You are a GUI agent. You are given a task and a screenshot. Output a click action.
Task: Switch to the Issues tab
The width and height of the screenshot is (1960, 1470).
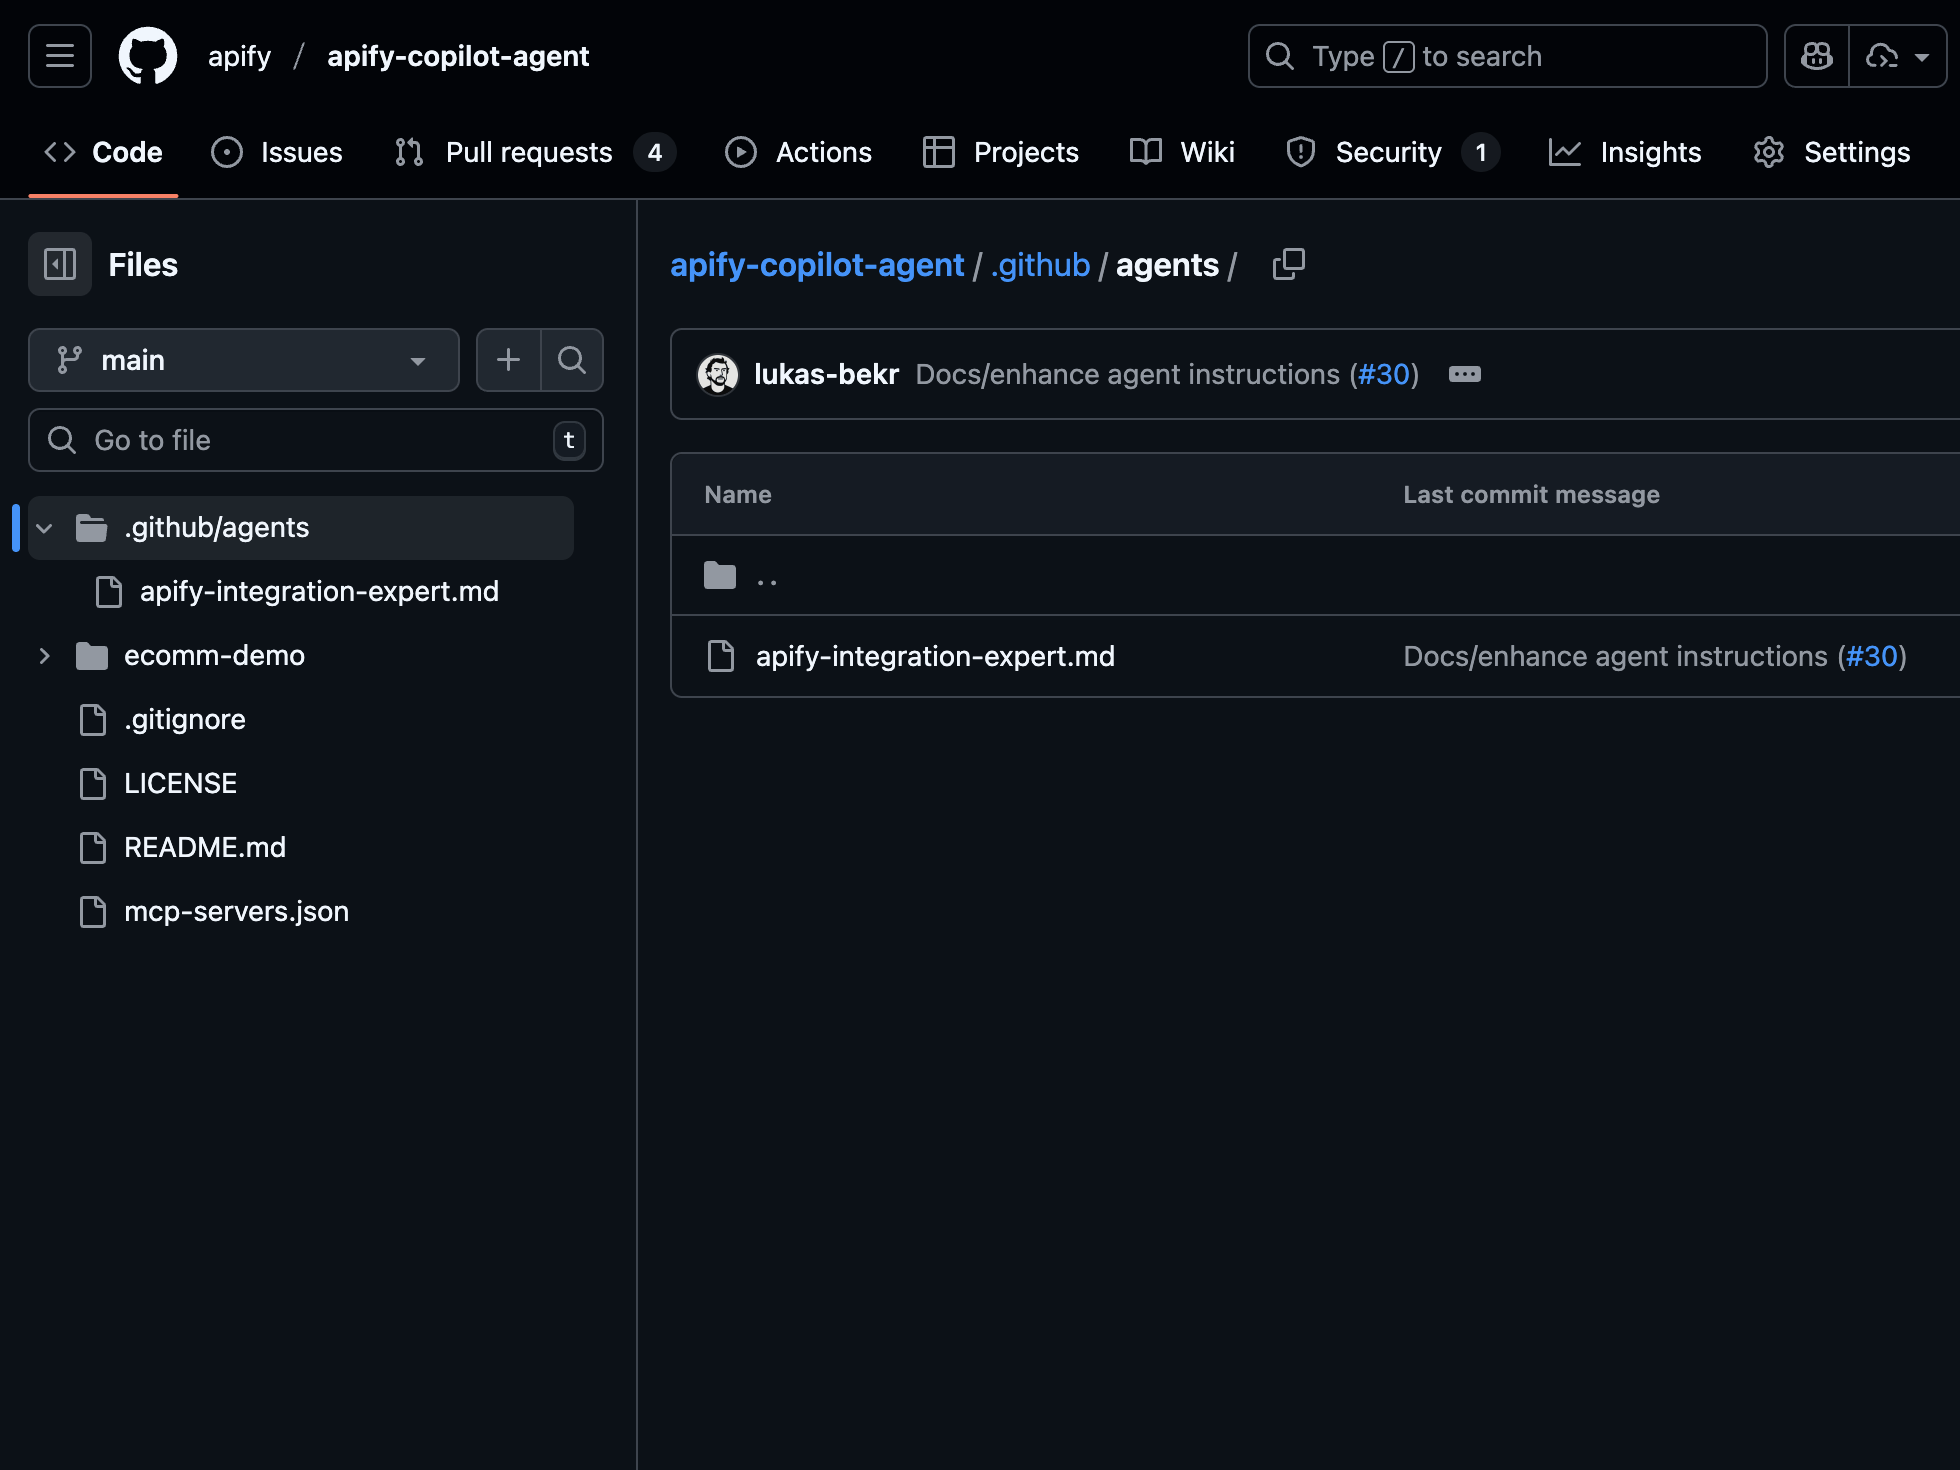point(277,152)
